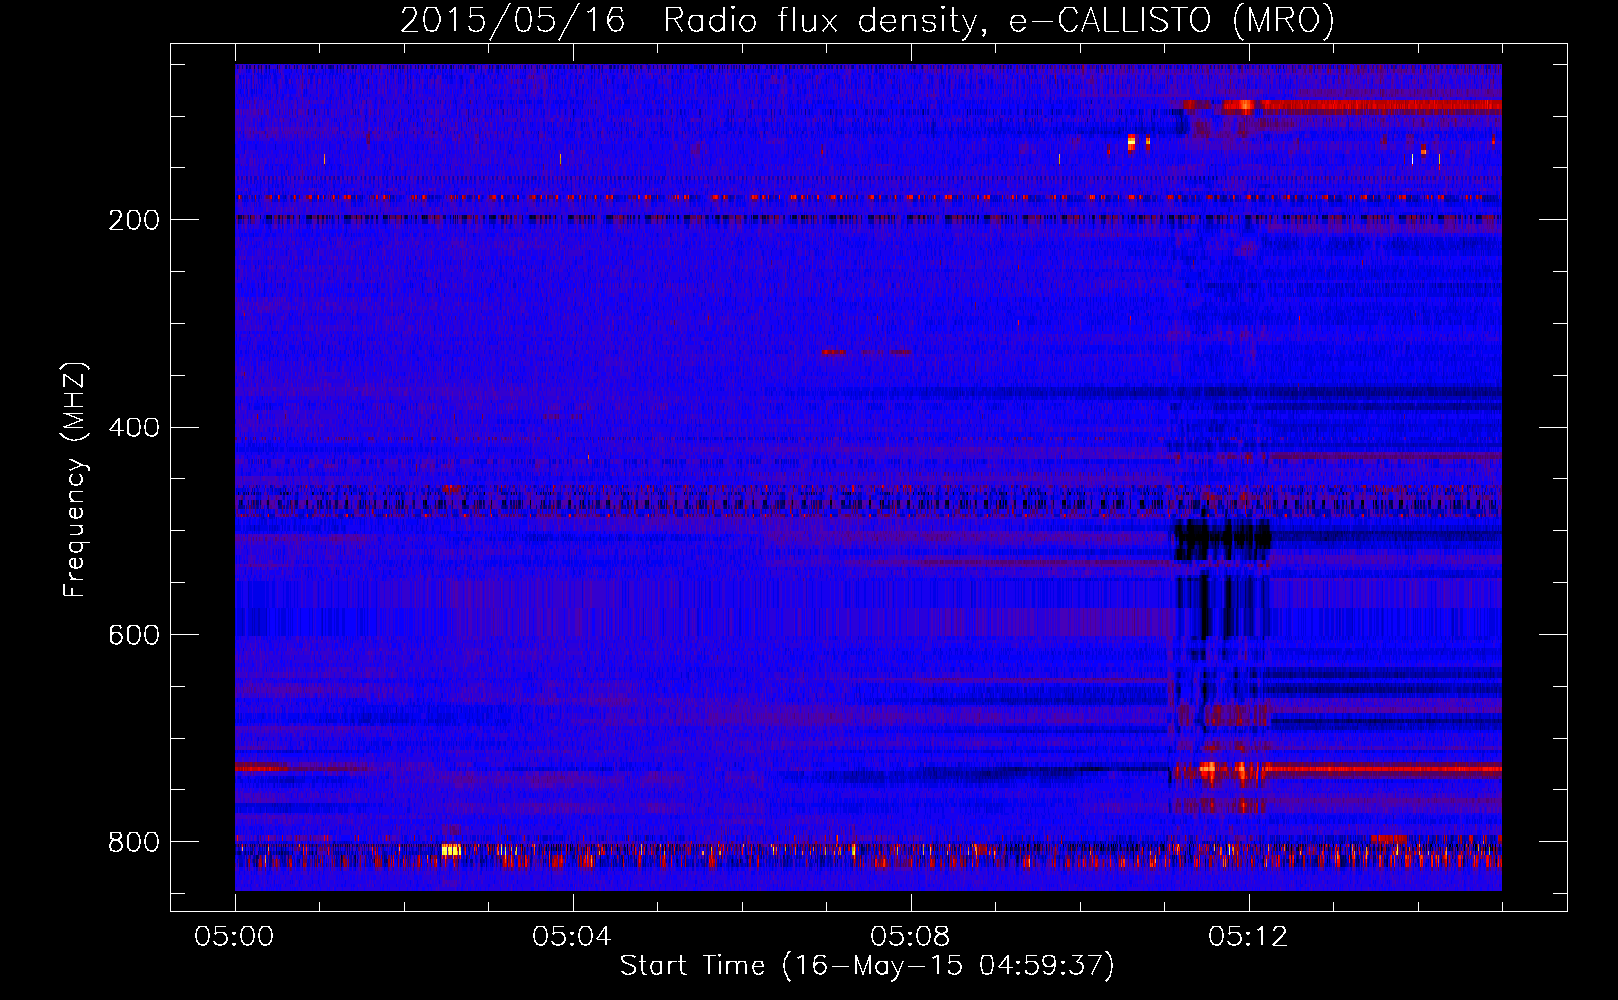Click the 05:12 time tick label
Screen dimensions: 1618x1000
point(1248,936)
